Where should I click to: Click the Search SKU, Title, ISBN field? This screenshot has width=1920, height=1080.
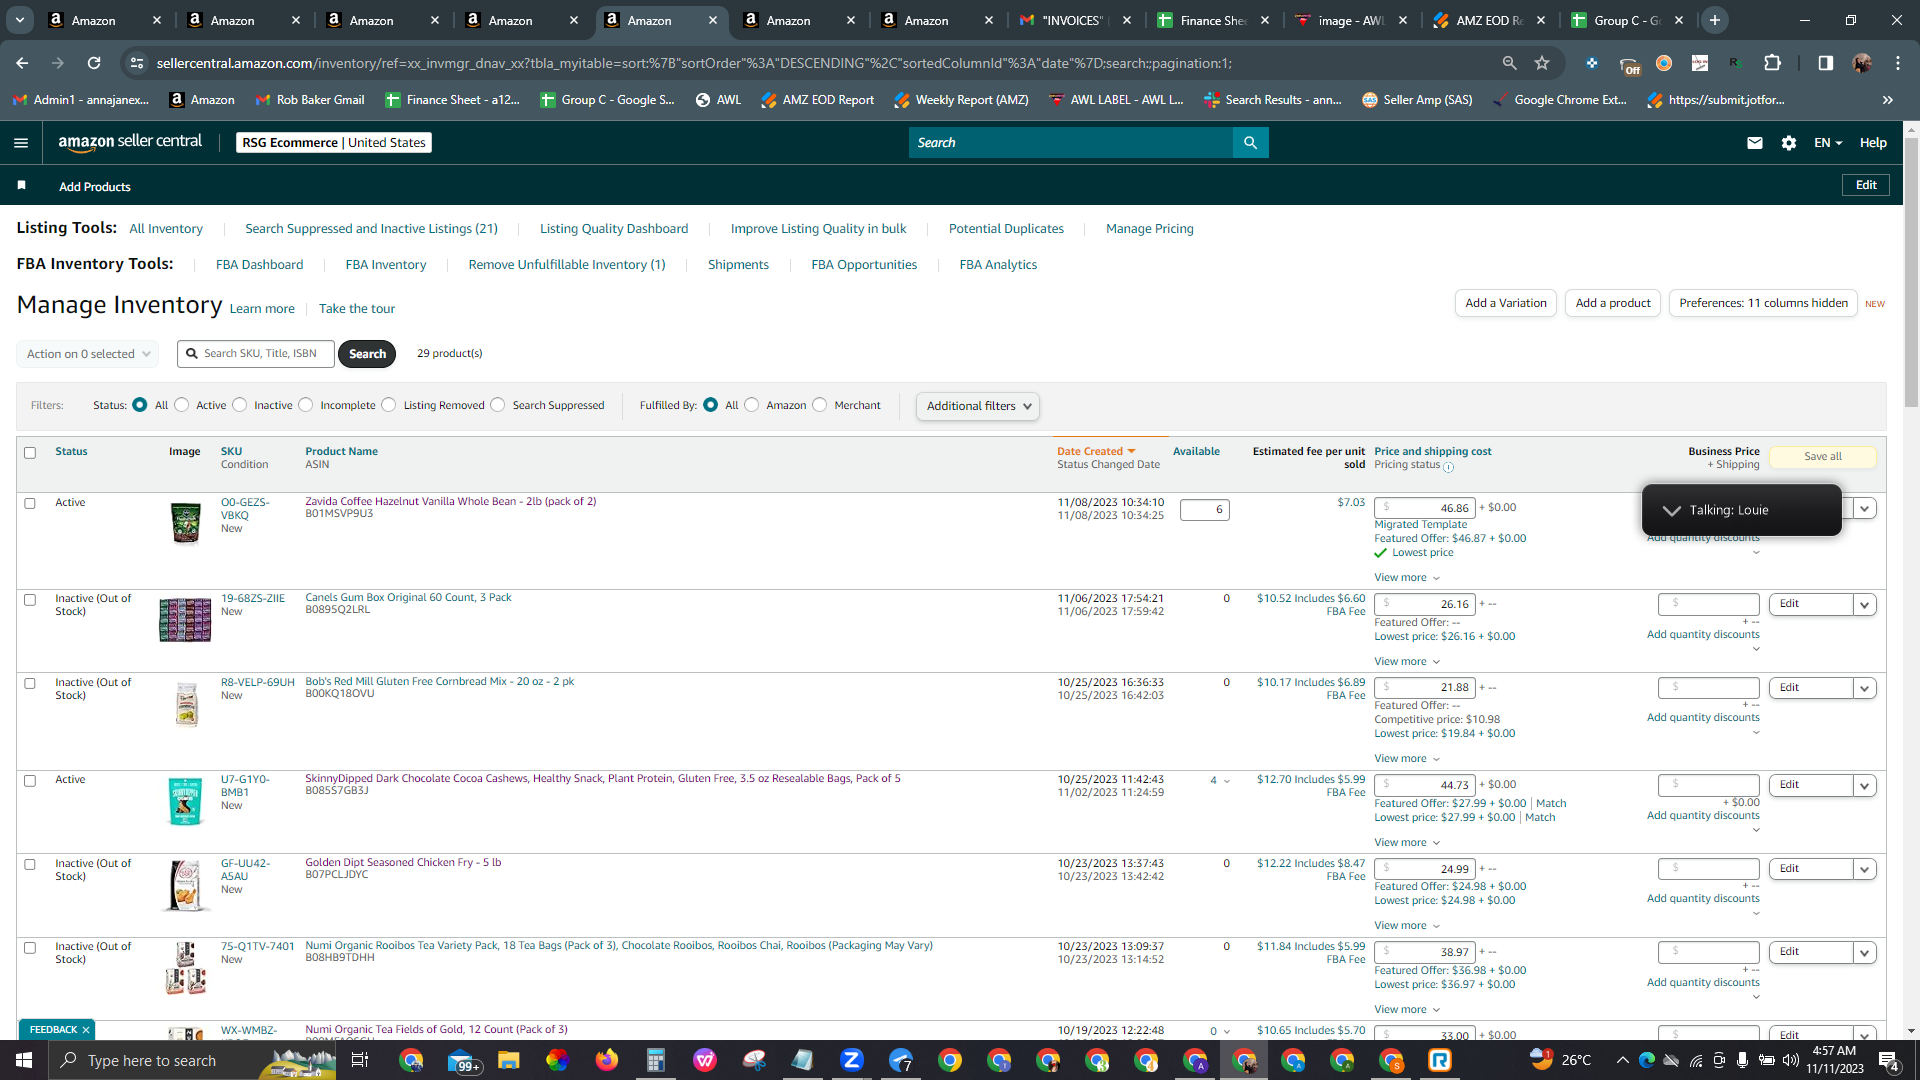pos(256,354)
